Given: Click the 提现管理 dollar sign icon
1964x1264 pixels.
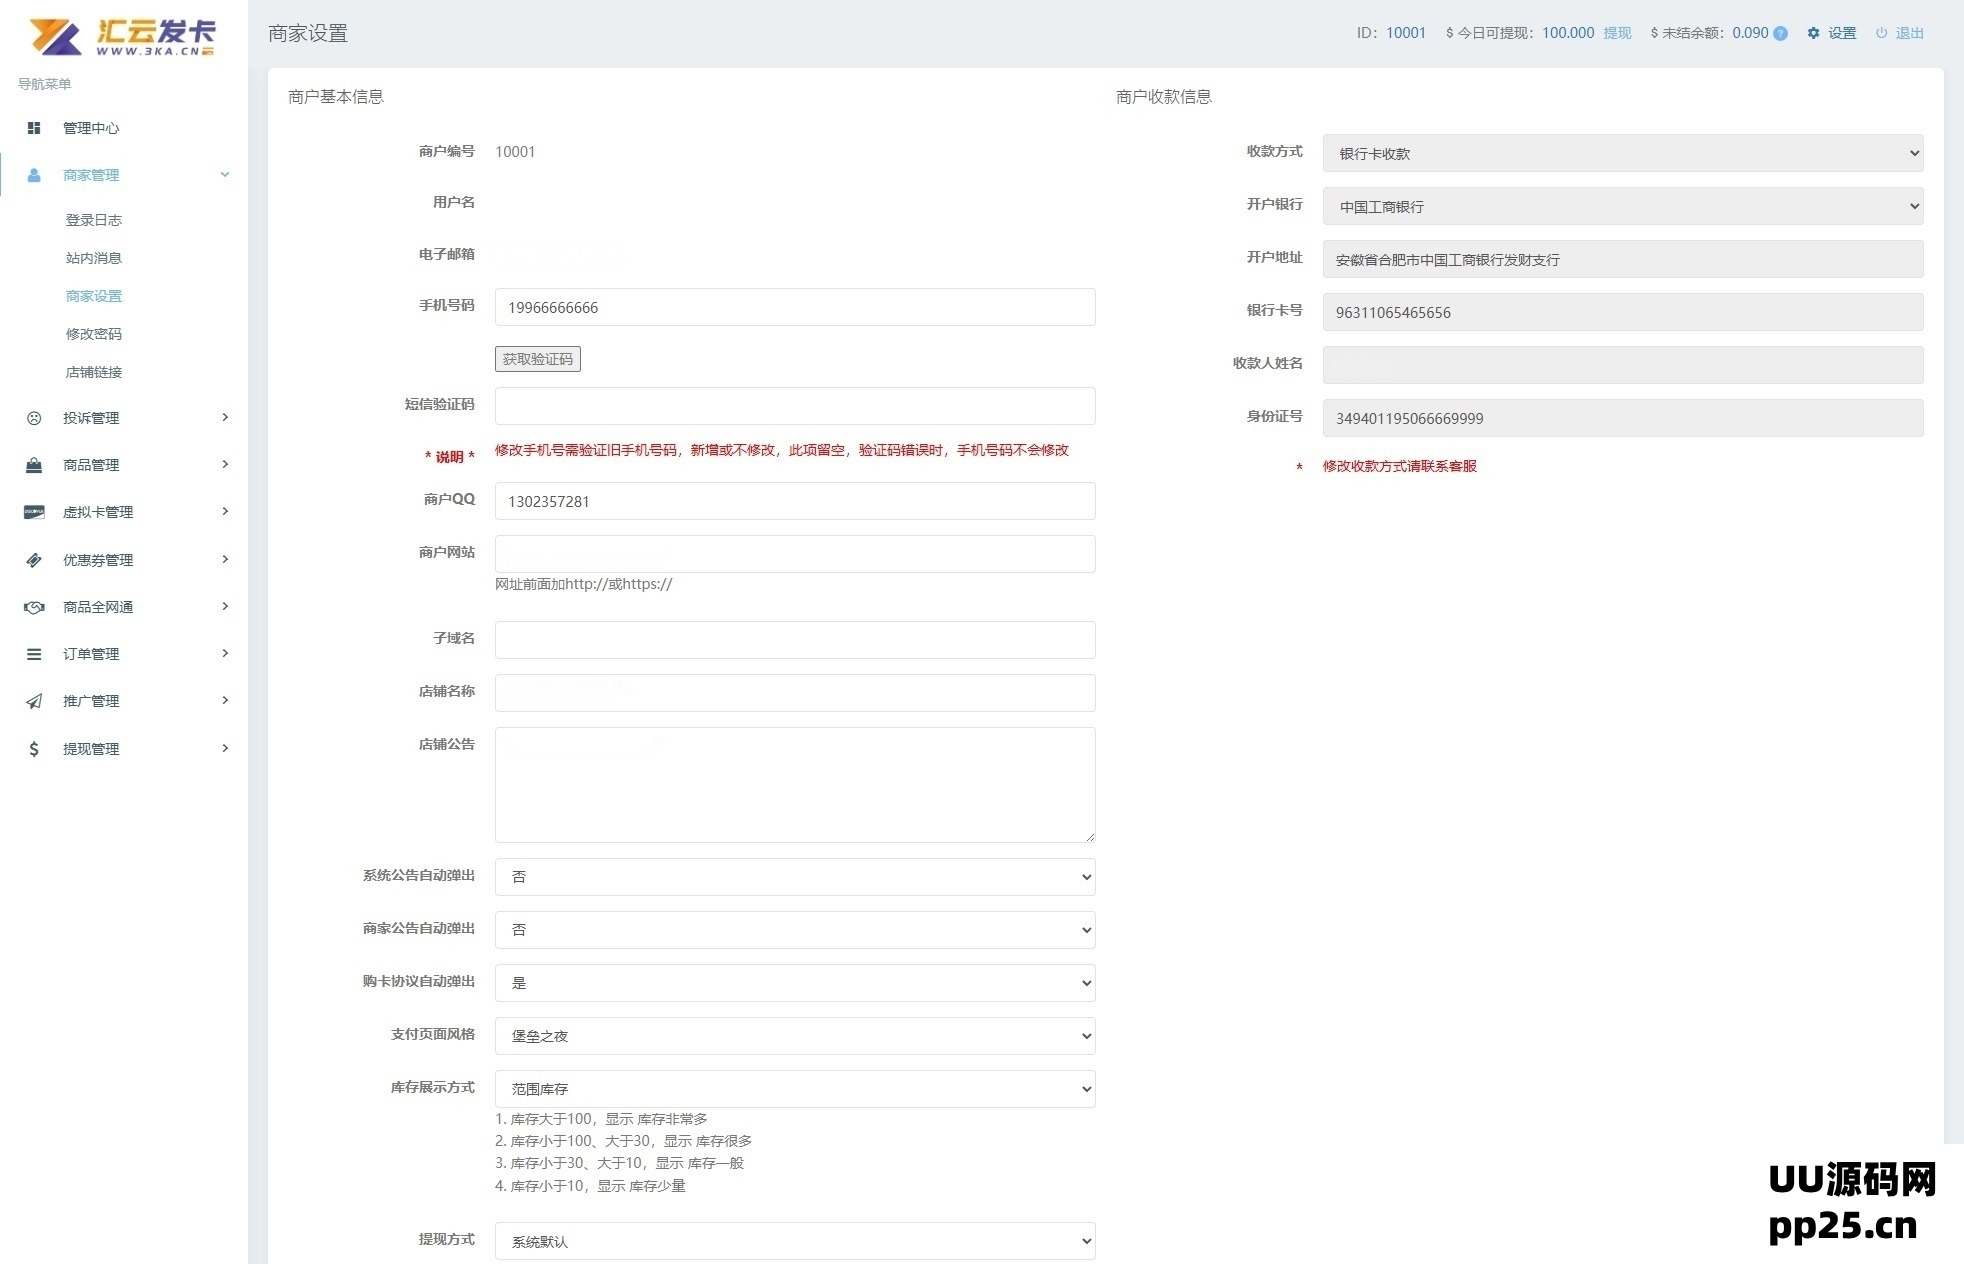Looking at the screenshot, I should (34, 749).
